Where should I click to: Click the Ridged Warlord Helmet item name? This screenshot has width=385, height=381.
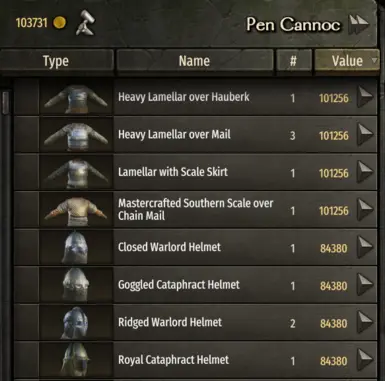coord(170,322)
